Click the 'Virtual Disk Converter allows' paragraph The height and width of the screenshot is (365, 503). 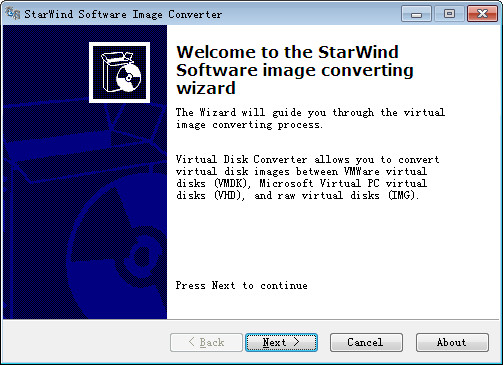click(307, 177)
